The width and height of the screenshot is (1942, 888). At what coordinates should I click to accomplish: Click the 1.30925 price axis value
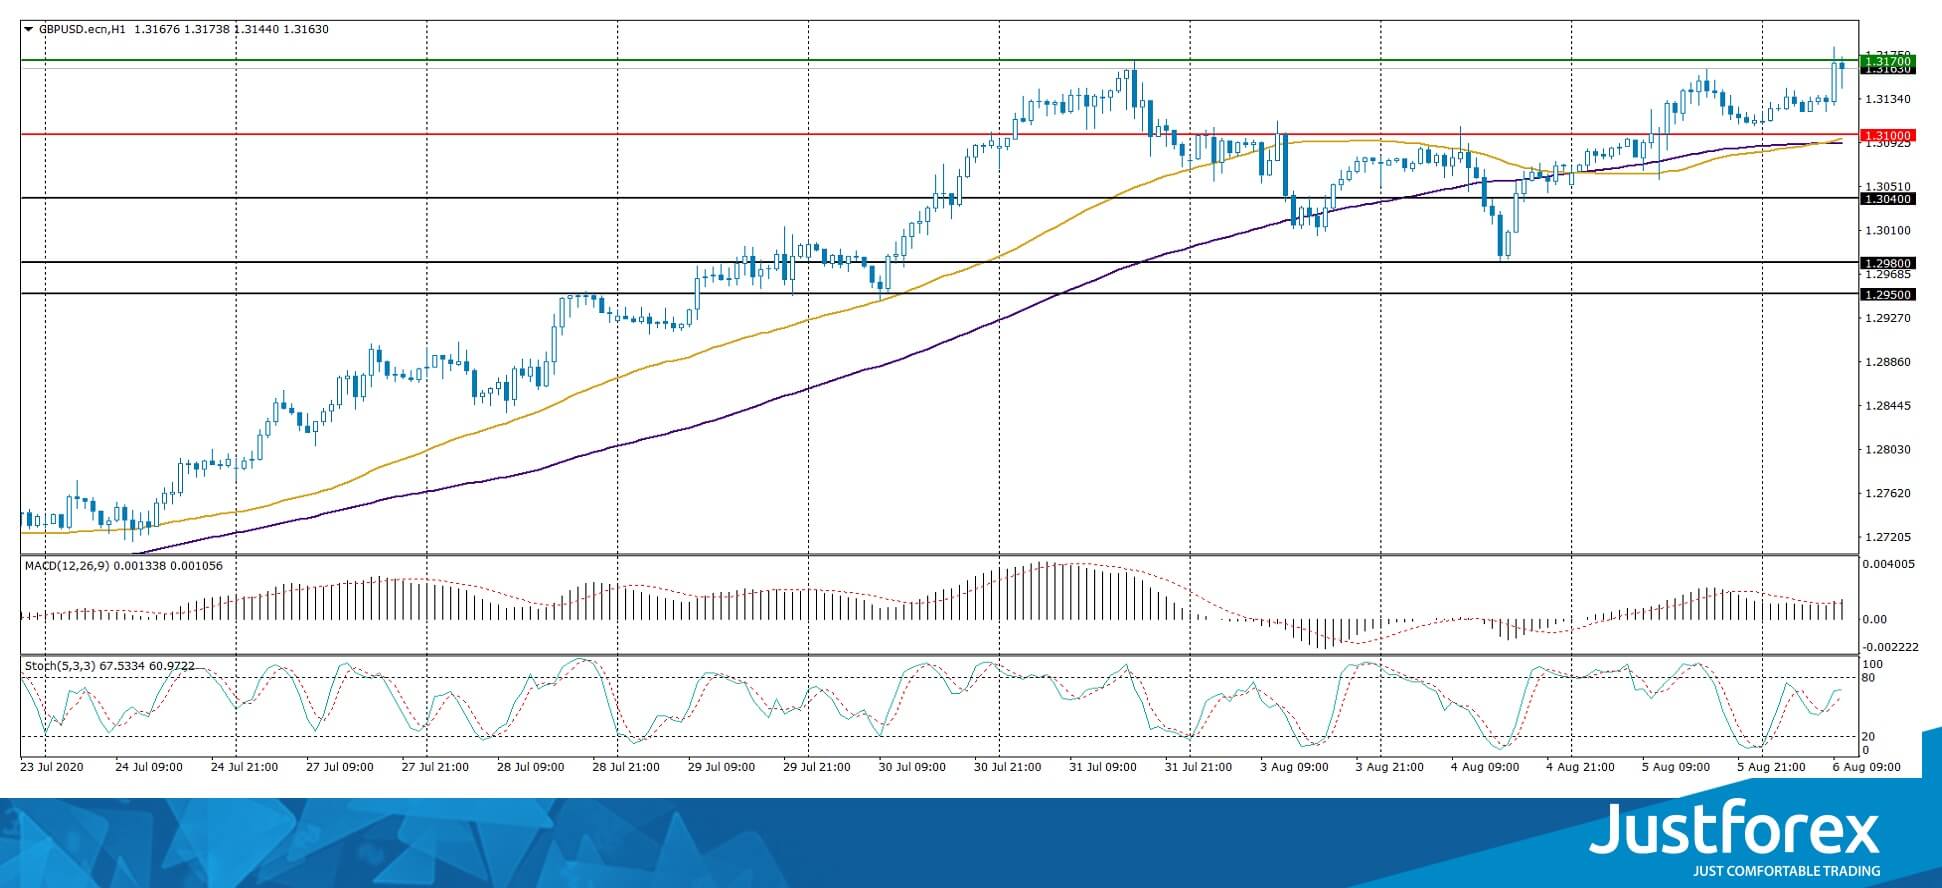tap(1888, 144)
